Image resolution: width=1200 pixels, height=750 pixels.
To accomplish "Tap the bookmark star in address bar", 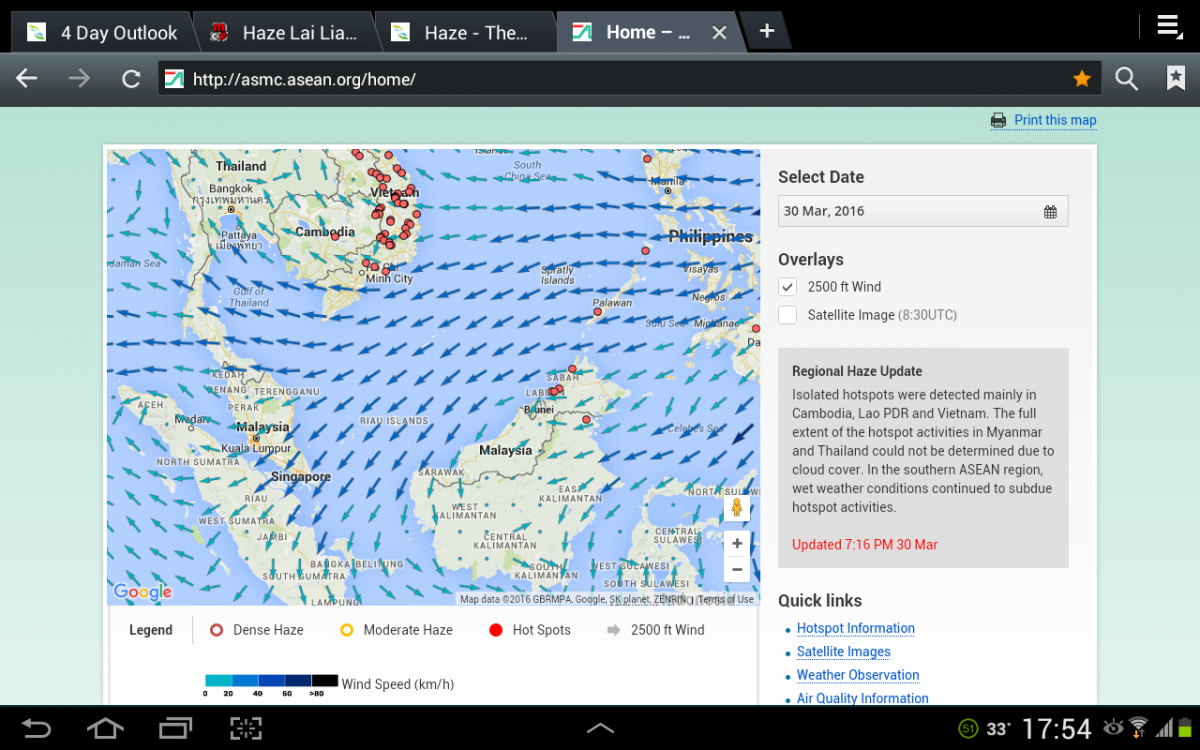I will [1081, 79].
